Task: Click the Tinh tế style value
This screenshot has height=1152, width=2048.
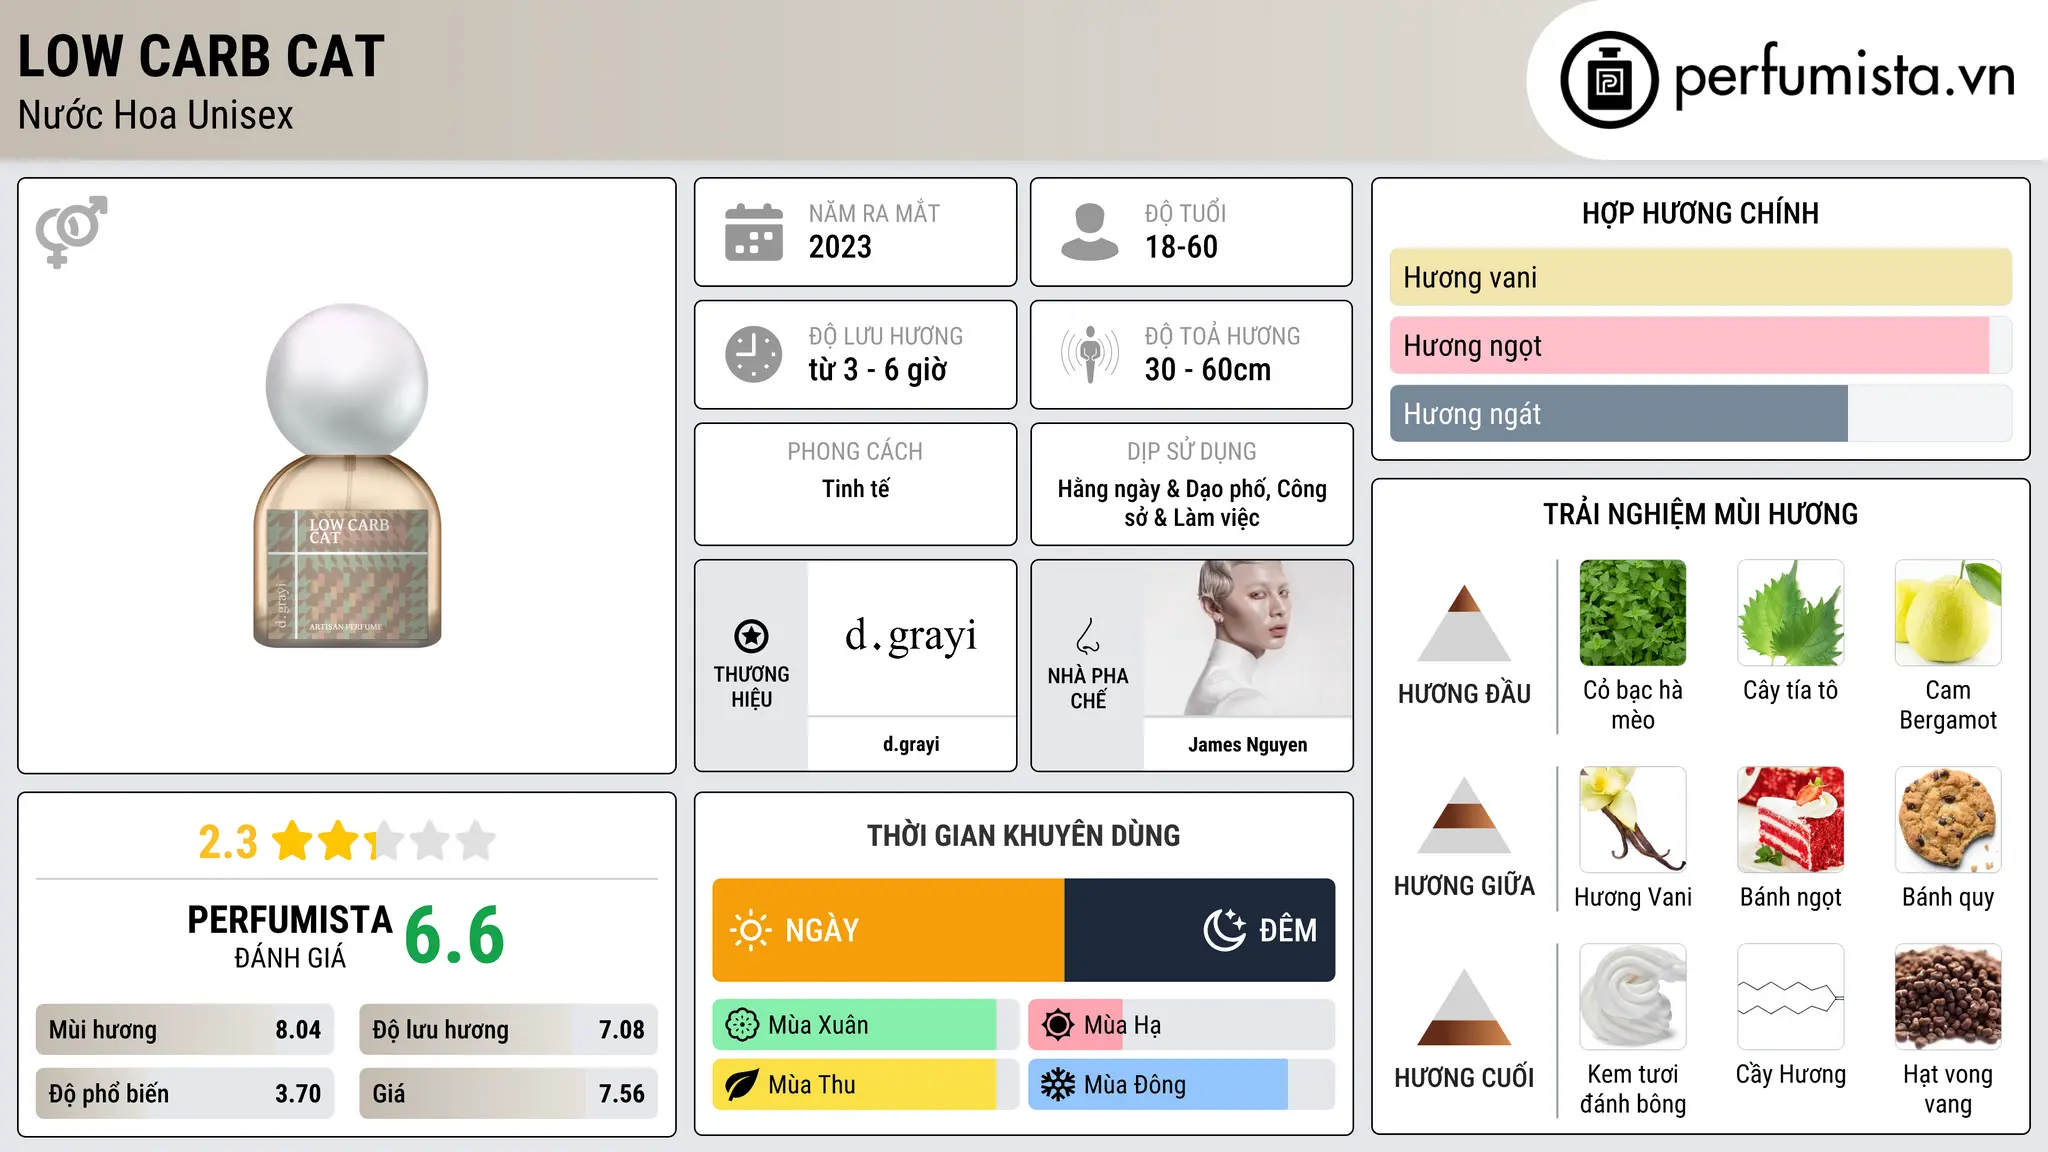Action: [x=856, y=489]
